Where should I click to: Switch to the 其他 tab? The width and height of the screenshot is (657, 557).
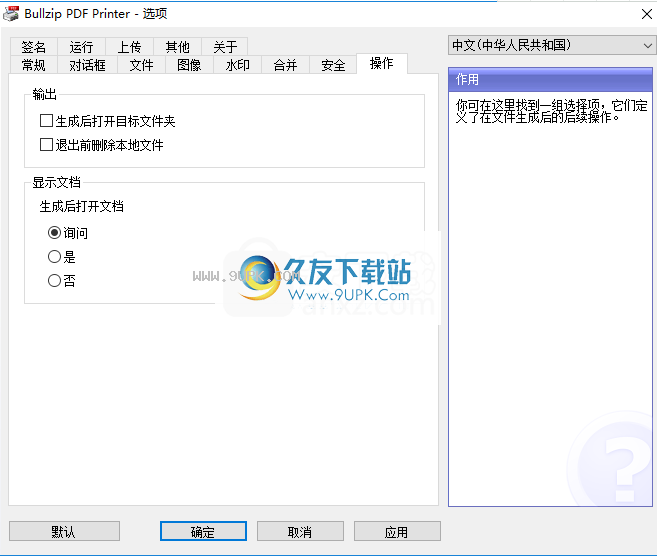click(x=178, y=47)
